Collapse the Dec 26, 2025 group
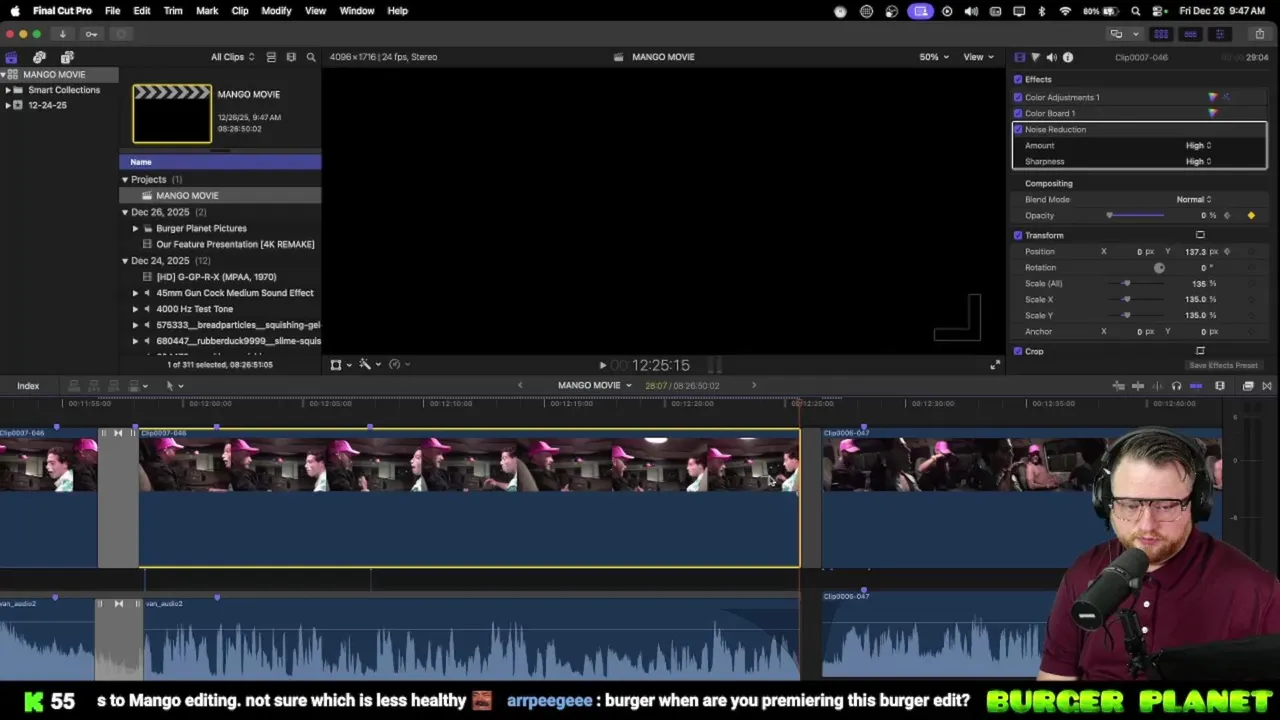The height and width of the screenshot is (720, 1280). tap(125, 212)
